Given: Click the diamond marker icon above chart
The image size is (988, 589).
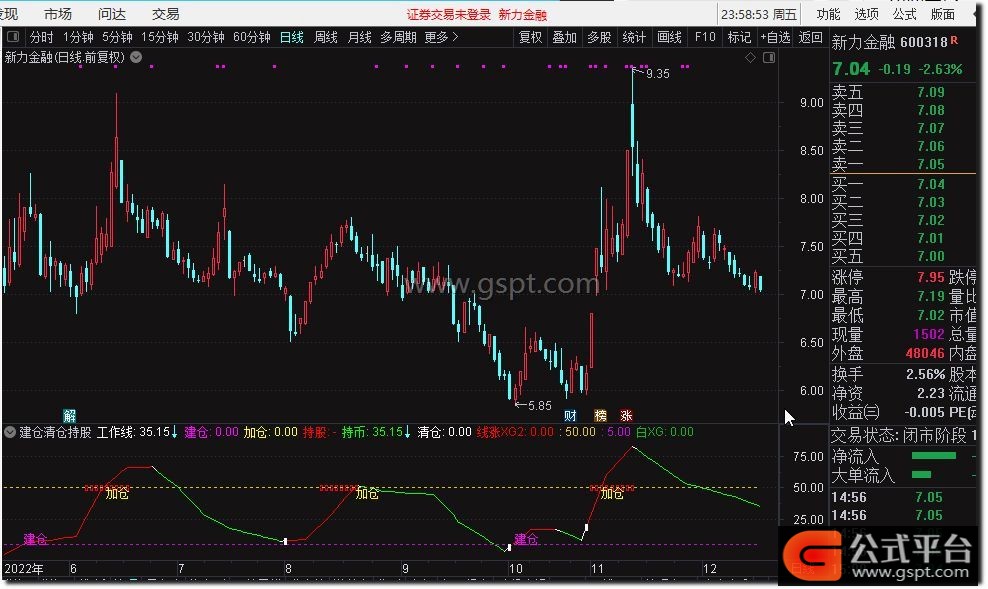Looking at the screenshot, I should (x=750, y=57).
